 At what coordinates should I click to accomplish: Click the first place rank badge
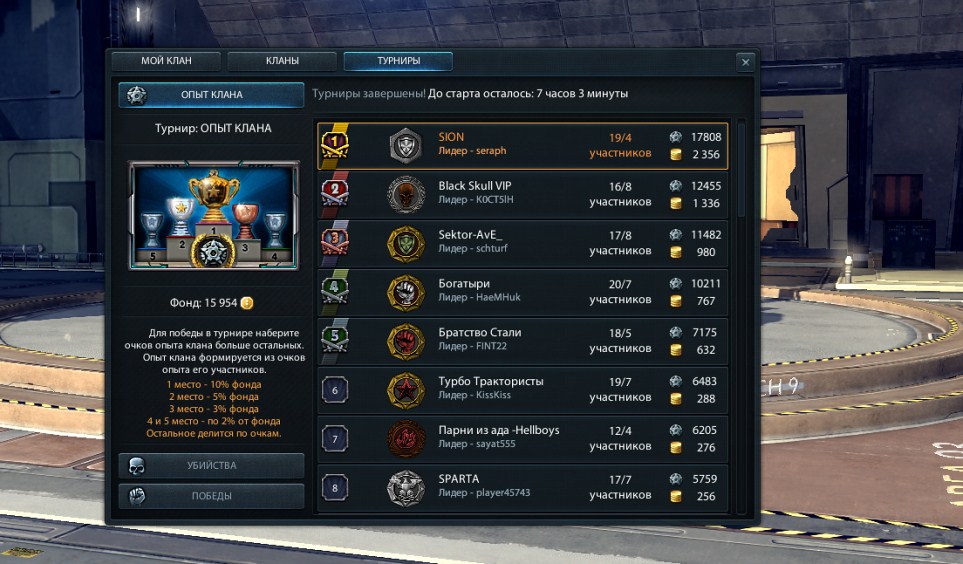pyautogui.click(x=335, y=143)
